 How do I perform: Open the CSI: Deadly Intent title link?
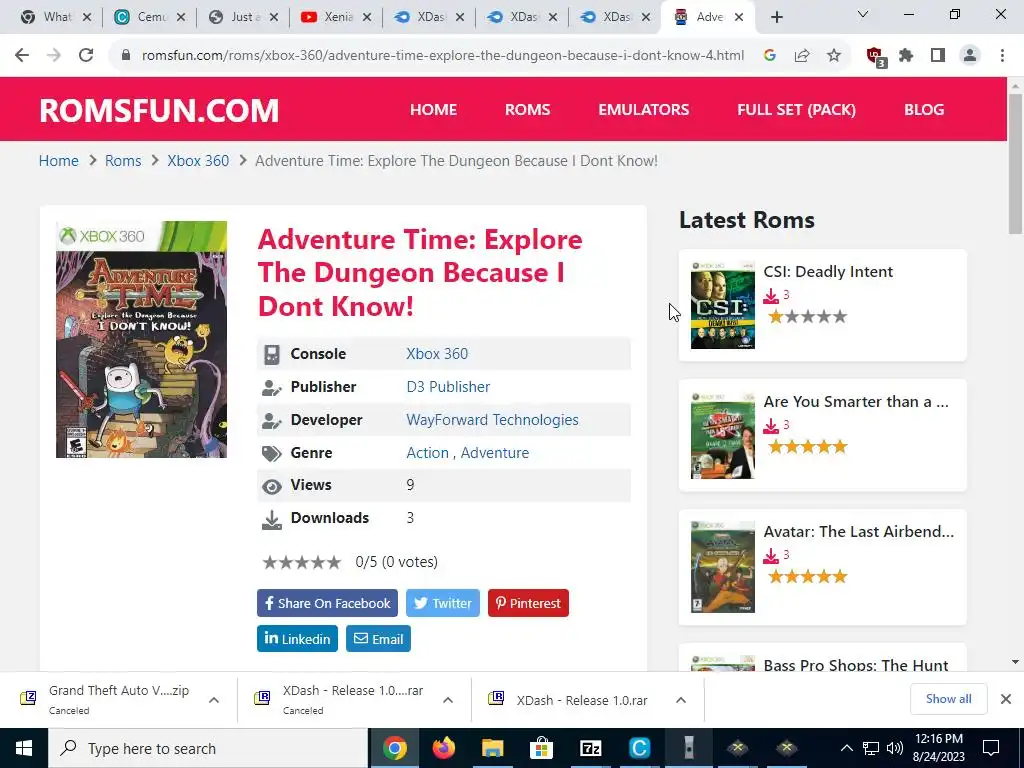click(828, 272)
